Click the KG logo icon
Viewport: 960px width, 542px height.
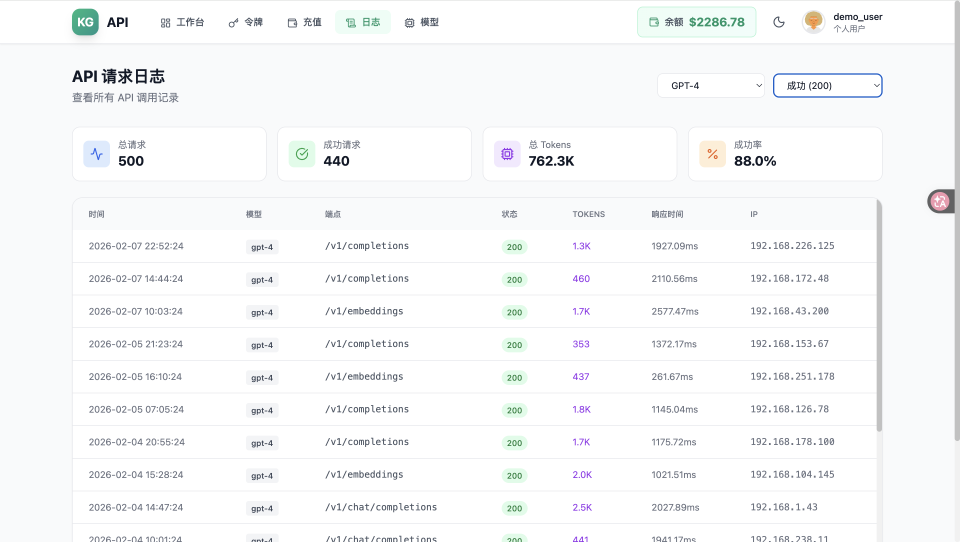click(x=85, y=22)
